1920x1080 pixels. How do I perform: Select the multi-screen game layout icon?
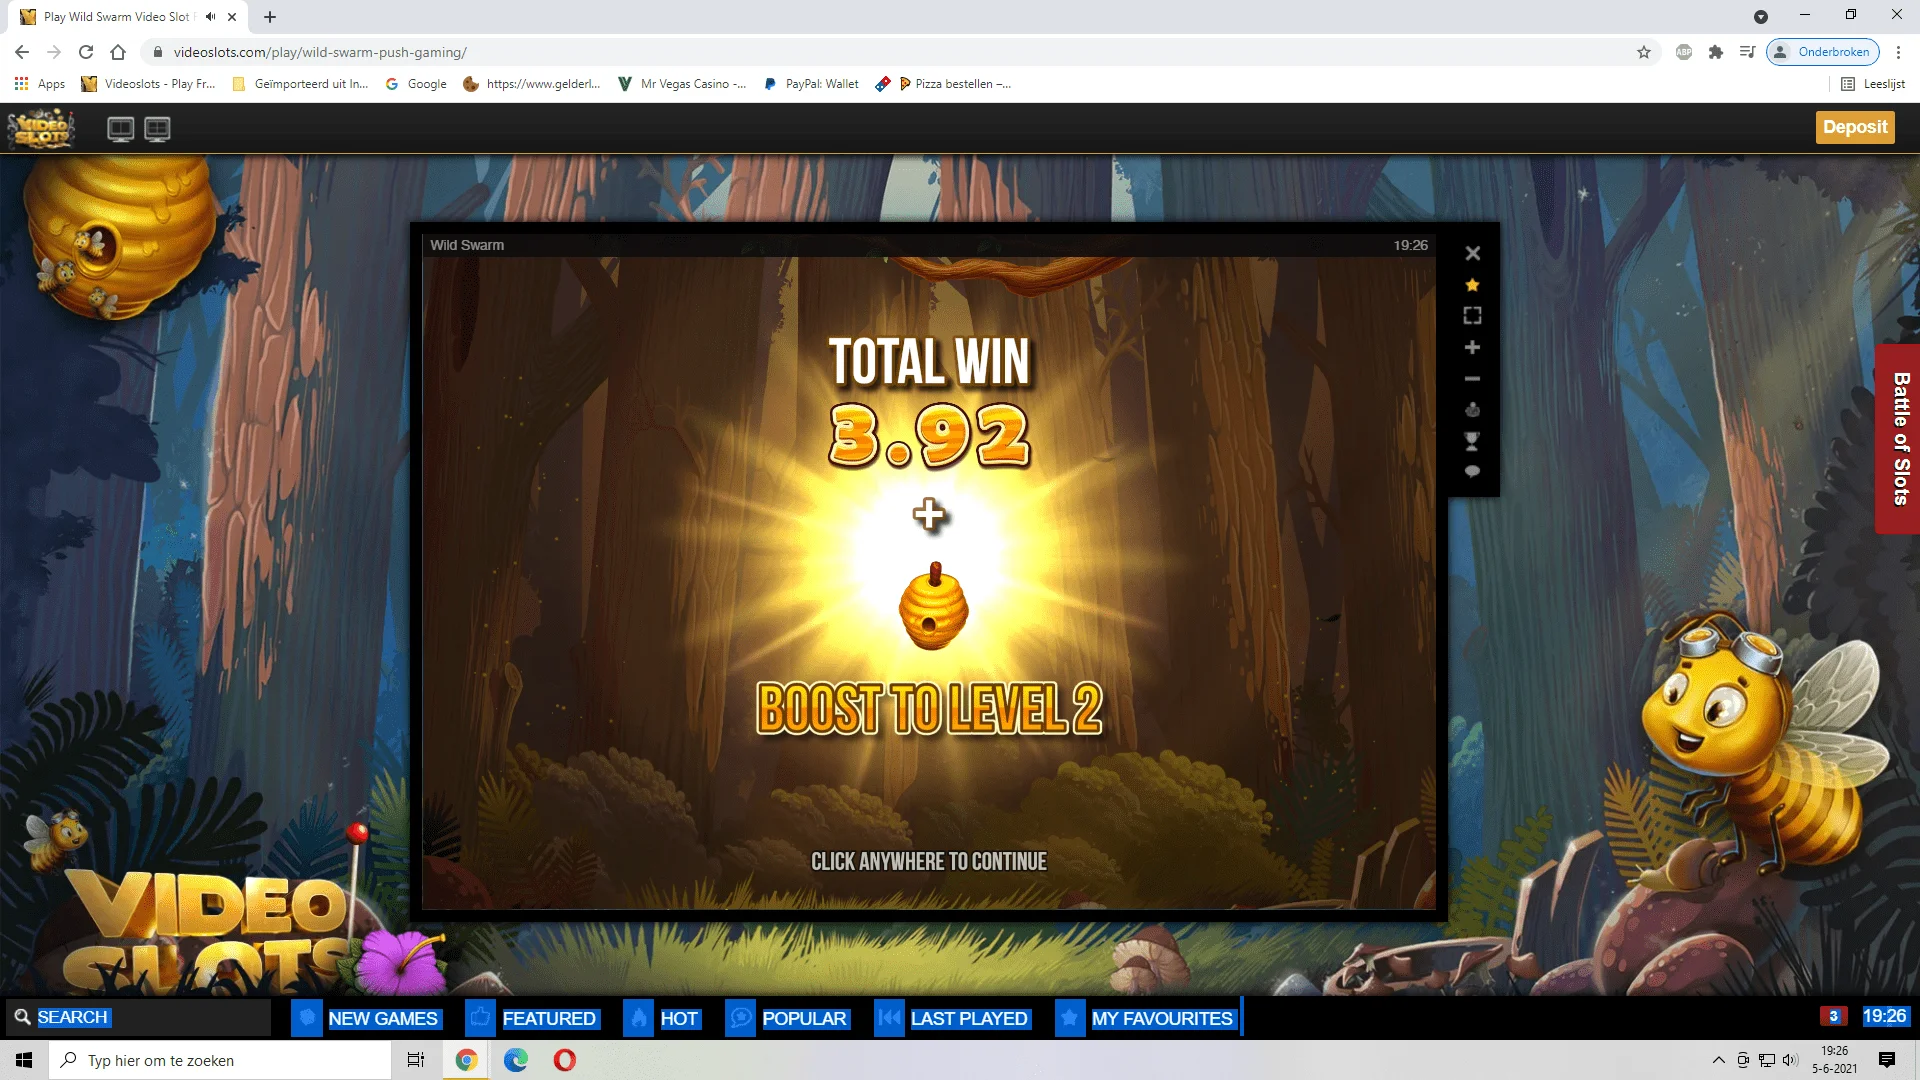(x=158, y=129)
